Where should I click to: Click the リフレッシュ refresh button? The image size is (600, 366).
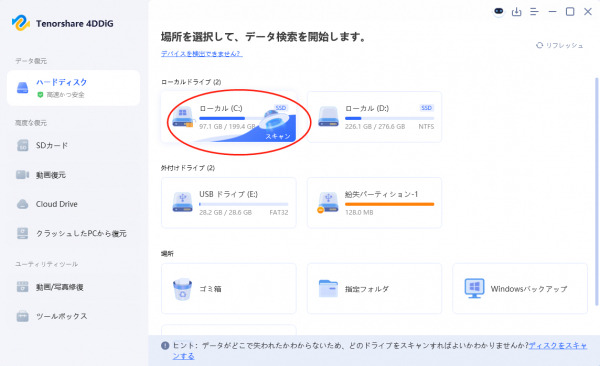pyautogui.click(x=559, y=45)
